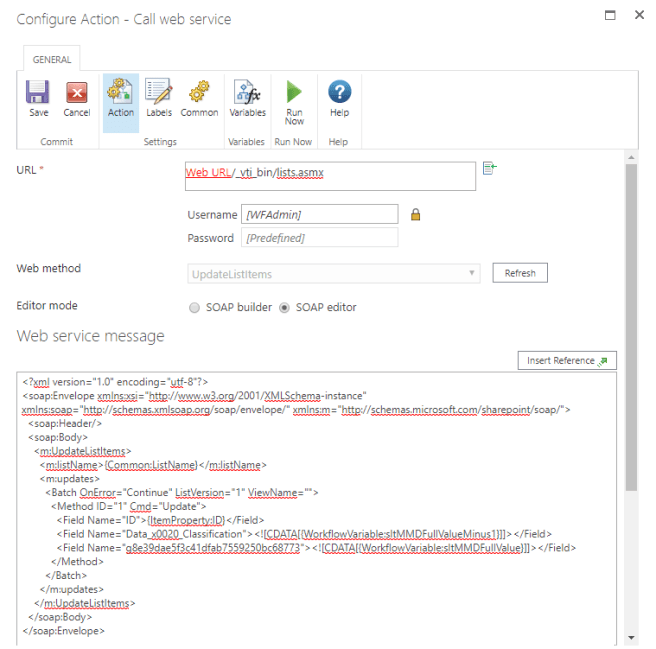Select the SOAP editor radio button
The width and height of the screenshot is (656, 649).
click(x=284, y=308)
